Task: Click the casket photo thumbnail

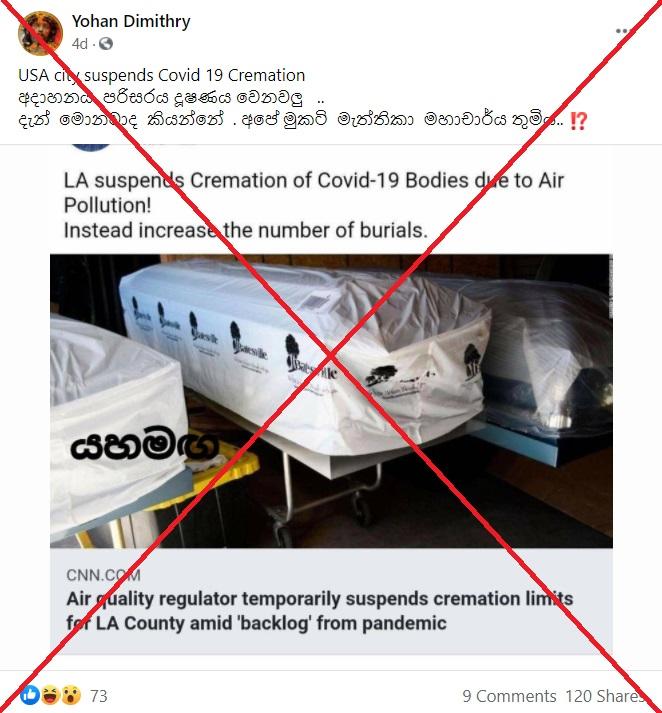Action: pos(331,401)
